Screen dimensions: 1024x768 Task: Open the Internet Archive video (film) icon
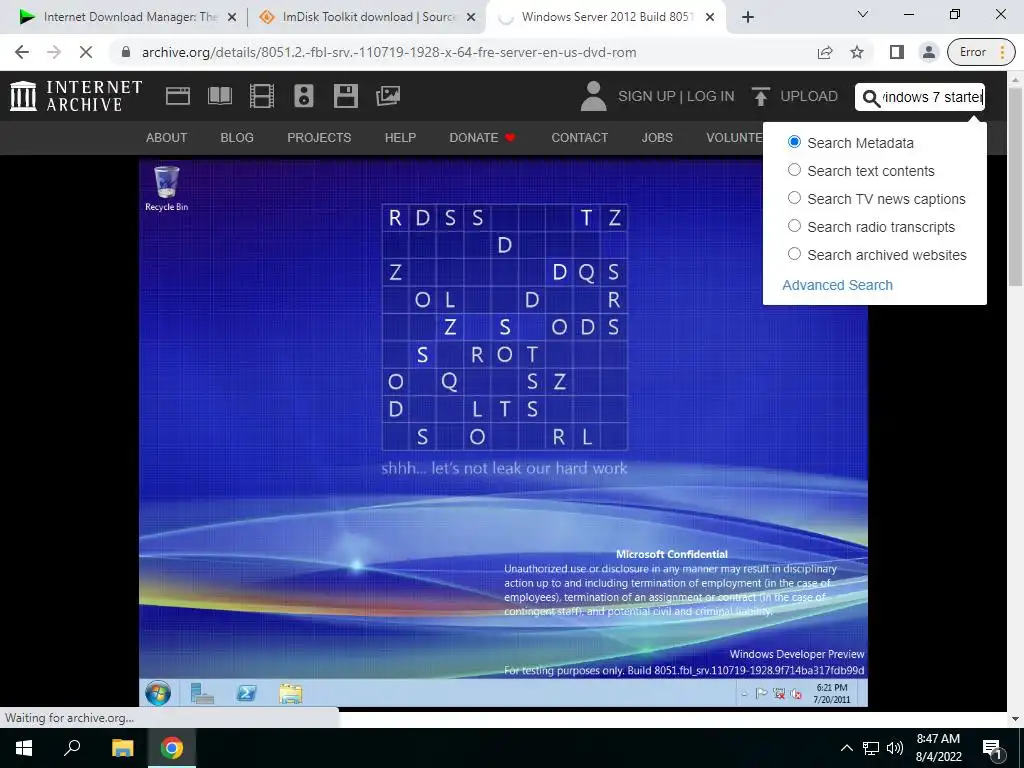(262, 96)
